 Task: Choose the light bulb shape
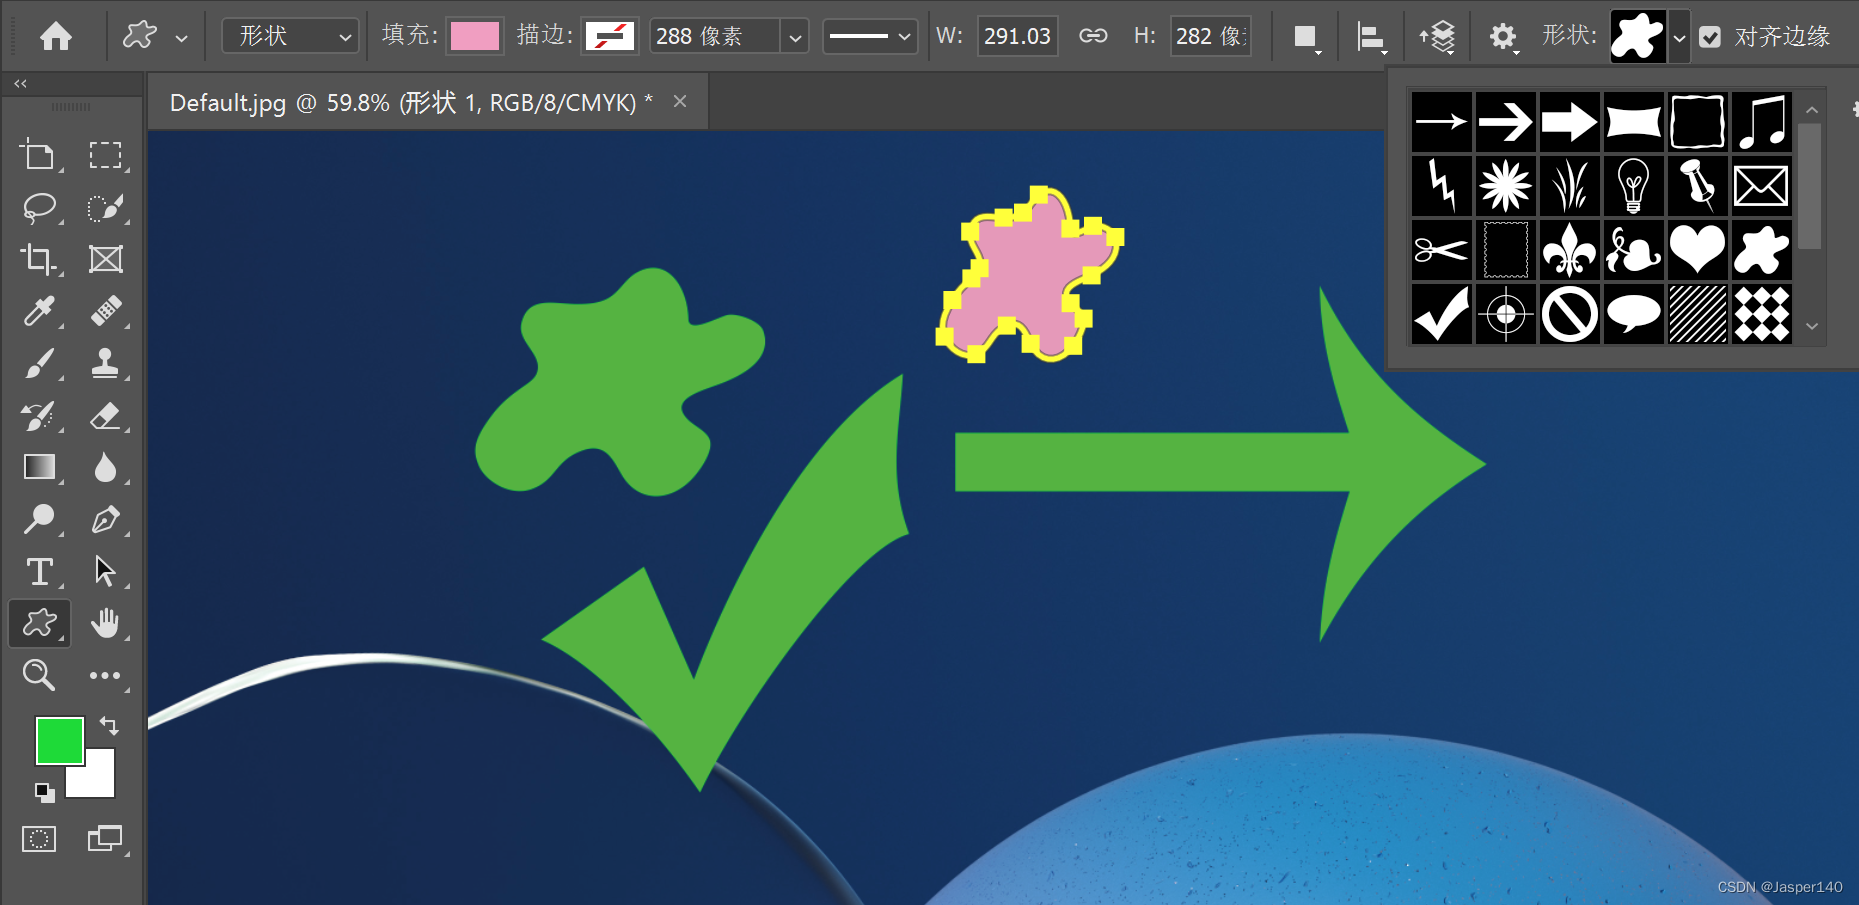(x=1633, y=186)
